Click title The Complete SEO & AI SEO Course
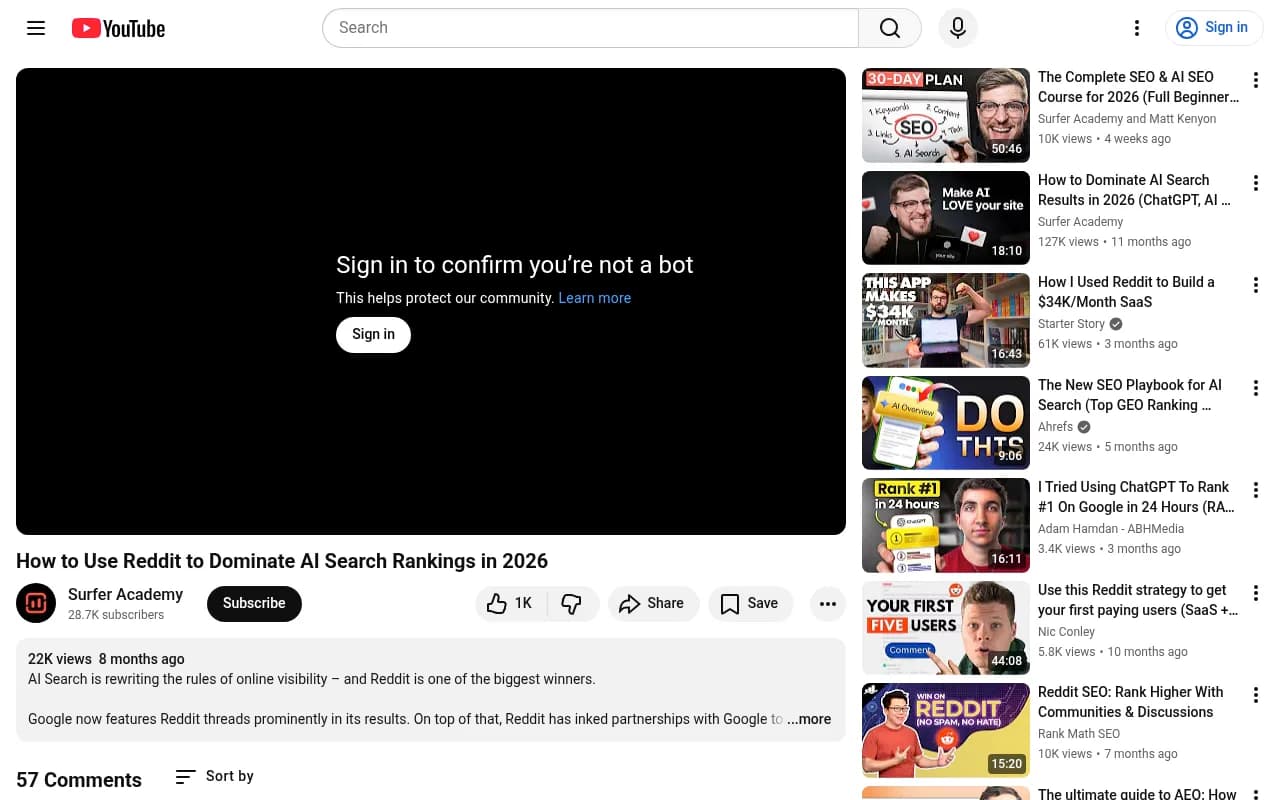Screen dimensions: 1280x800 click(x=1138, y=87)
